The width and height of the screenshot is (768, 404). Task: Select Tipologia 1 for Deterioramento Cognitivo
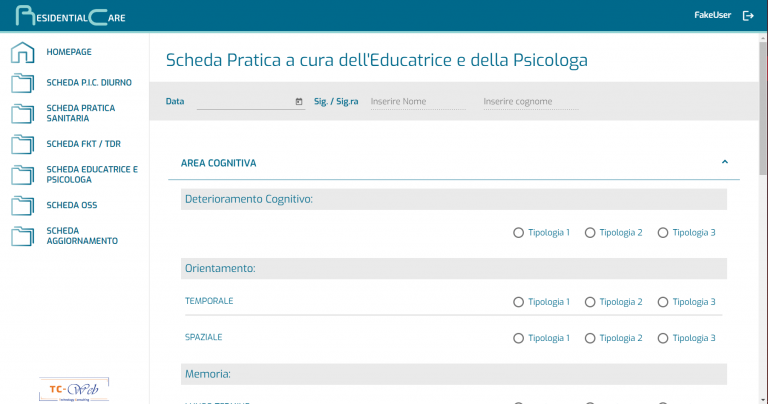coord(518,233)
